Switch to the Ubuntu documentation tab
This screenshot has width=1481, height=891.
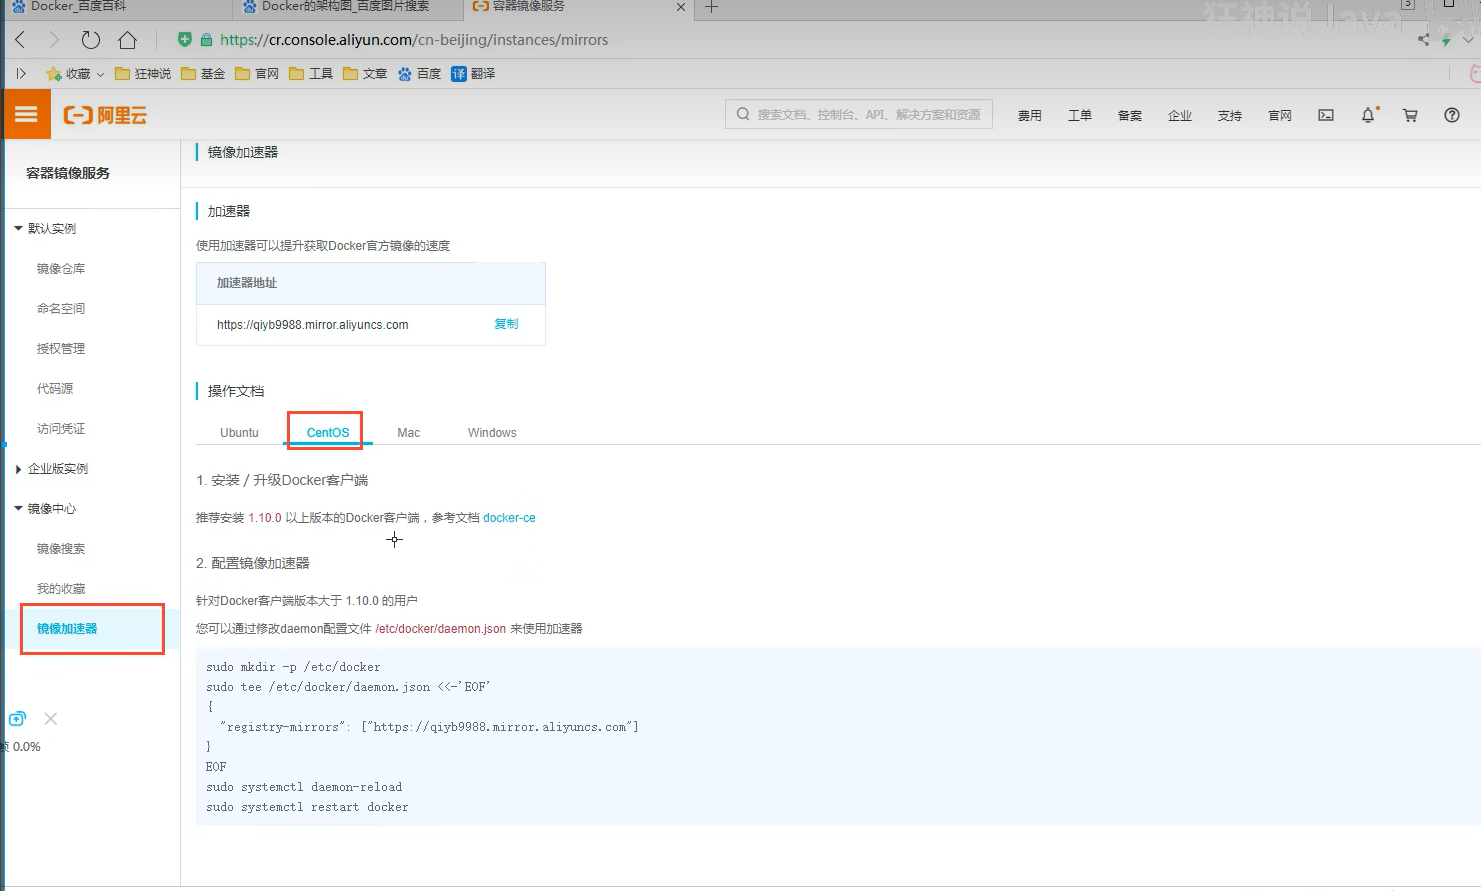point(239,433)
